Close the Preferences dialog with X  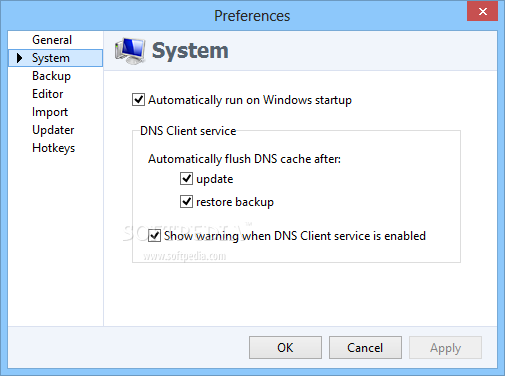tap(482, 12)
